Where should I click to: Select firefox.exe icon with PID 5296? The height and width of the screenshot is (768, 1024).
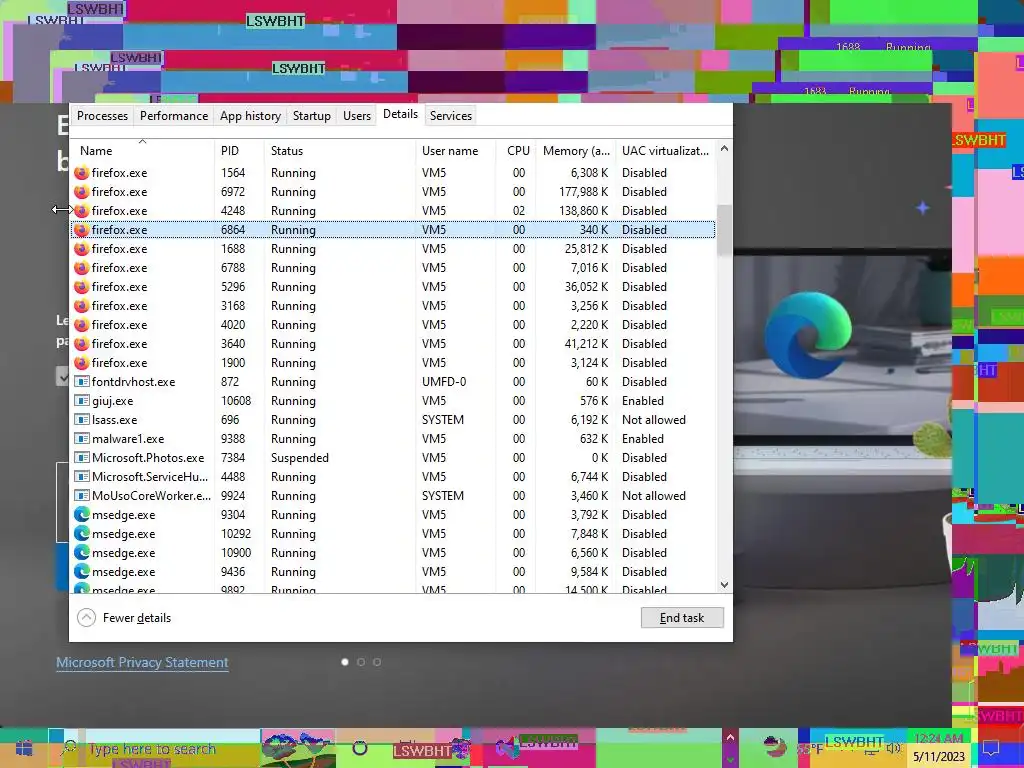pyautogui.click(x=82, y=287)
